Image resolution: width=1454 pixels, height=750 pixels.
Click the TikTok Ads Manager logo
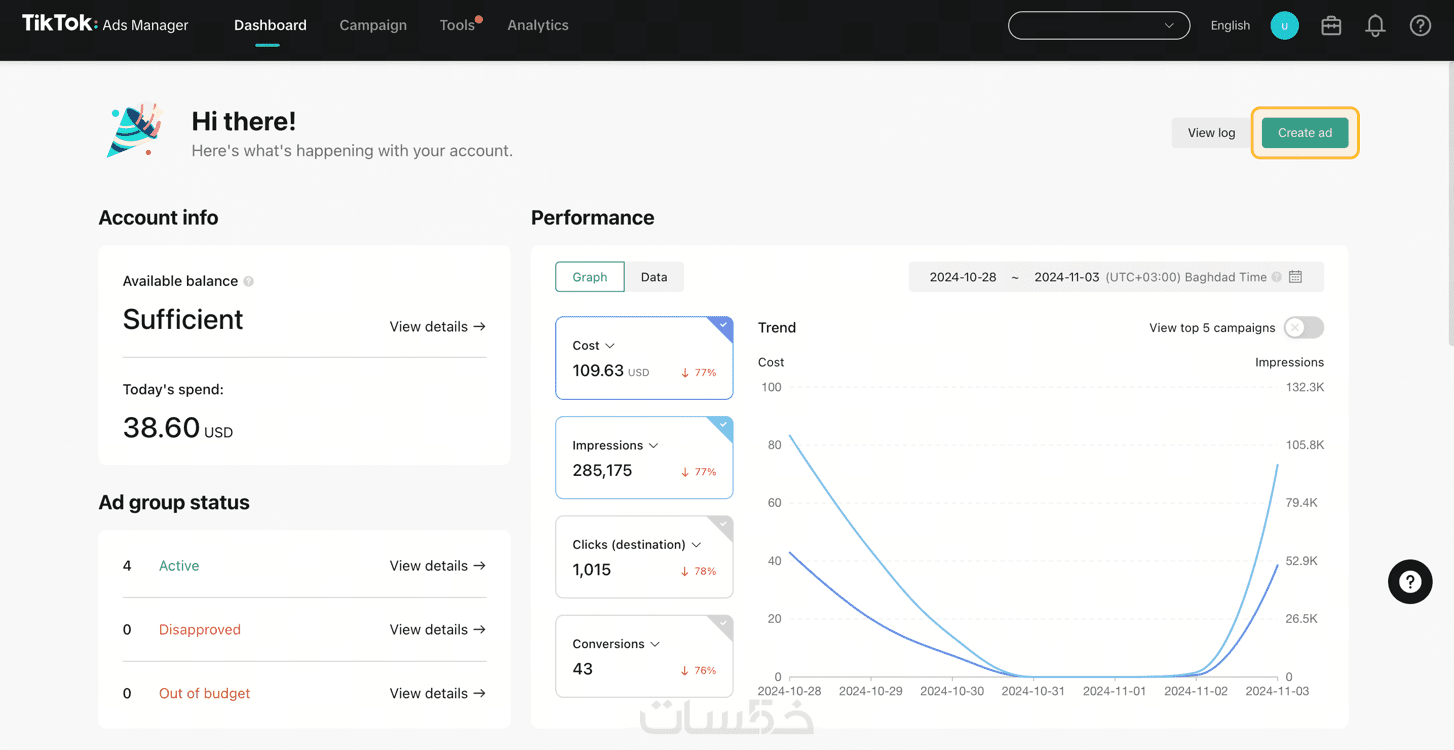[x=105, y=24]
